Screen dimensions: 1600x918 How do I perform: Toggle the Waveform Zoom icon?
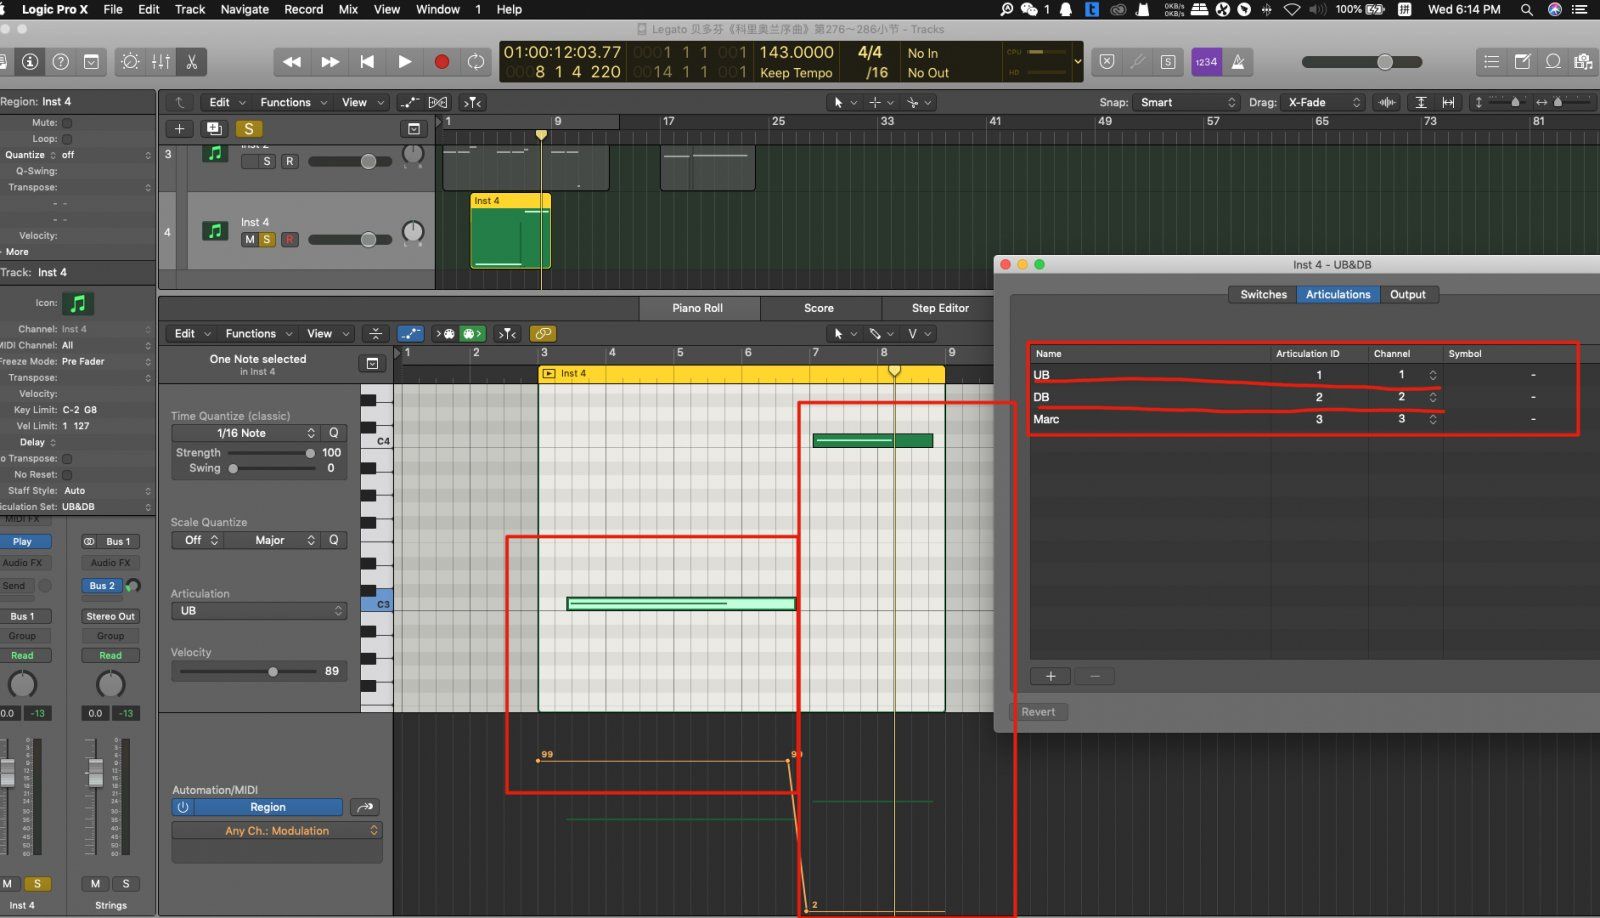point(1386,102)
